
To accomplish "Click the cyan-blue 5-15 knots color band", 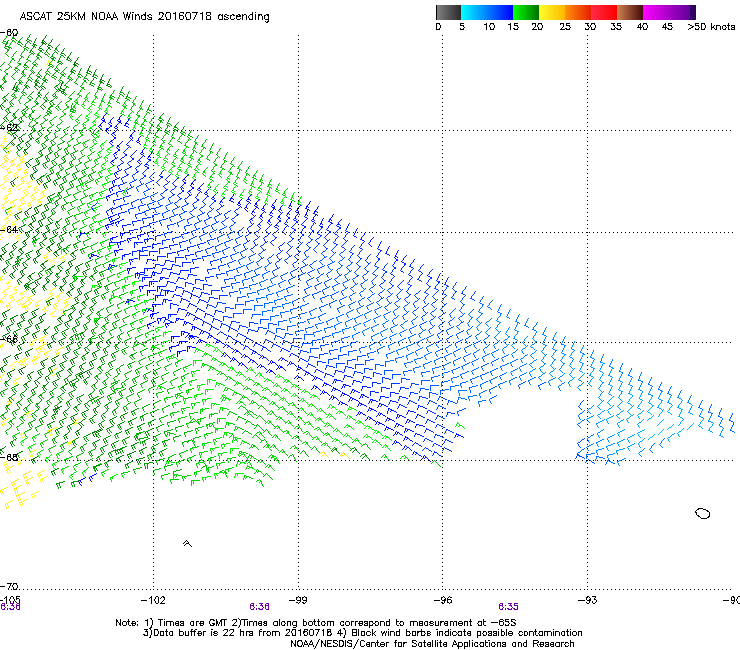I will click(487, 12).
